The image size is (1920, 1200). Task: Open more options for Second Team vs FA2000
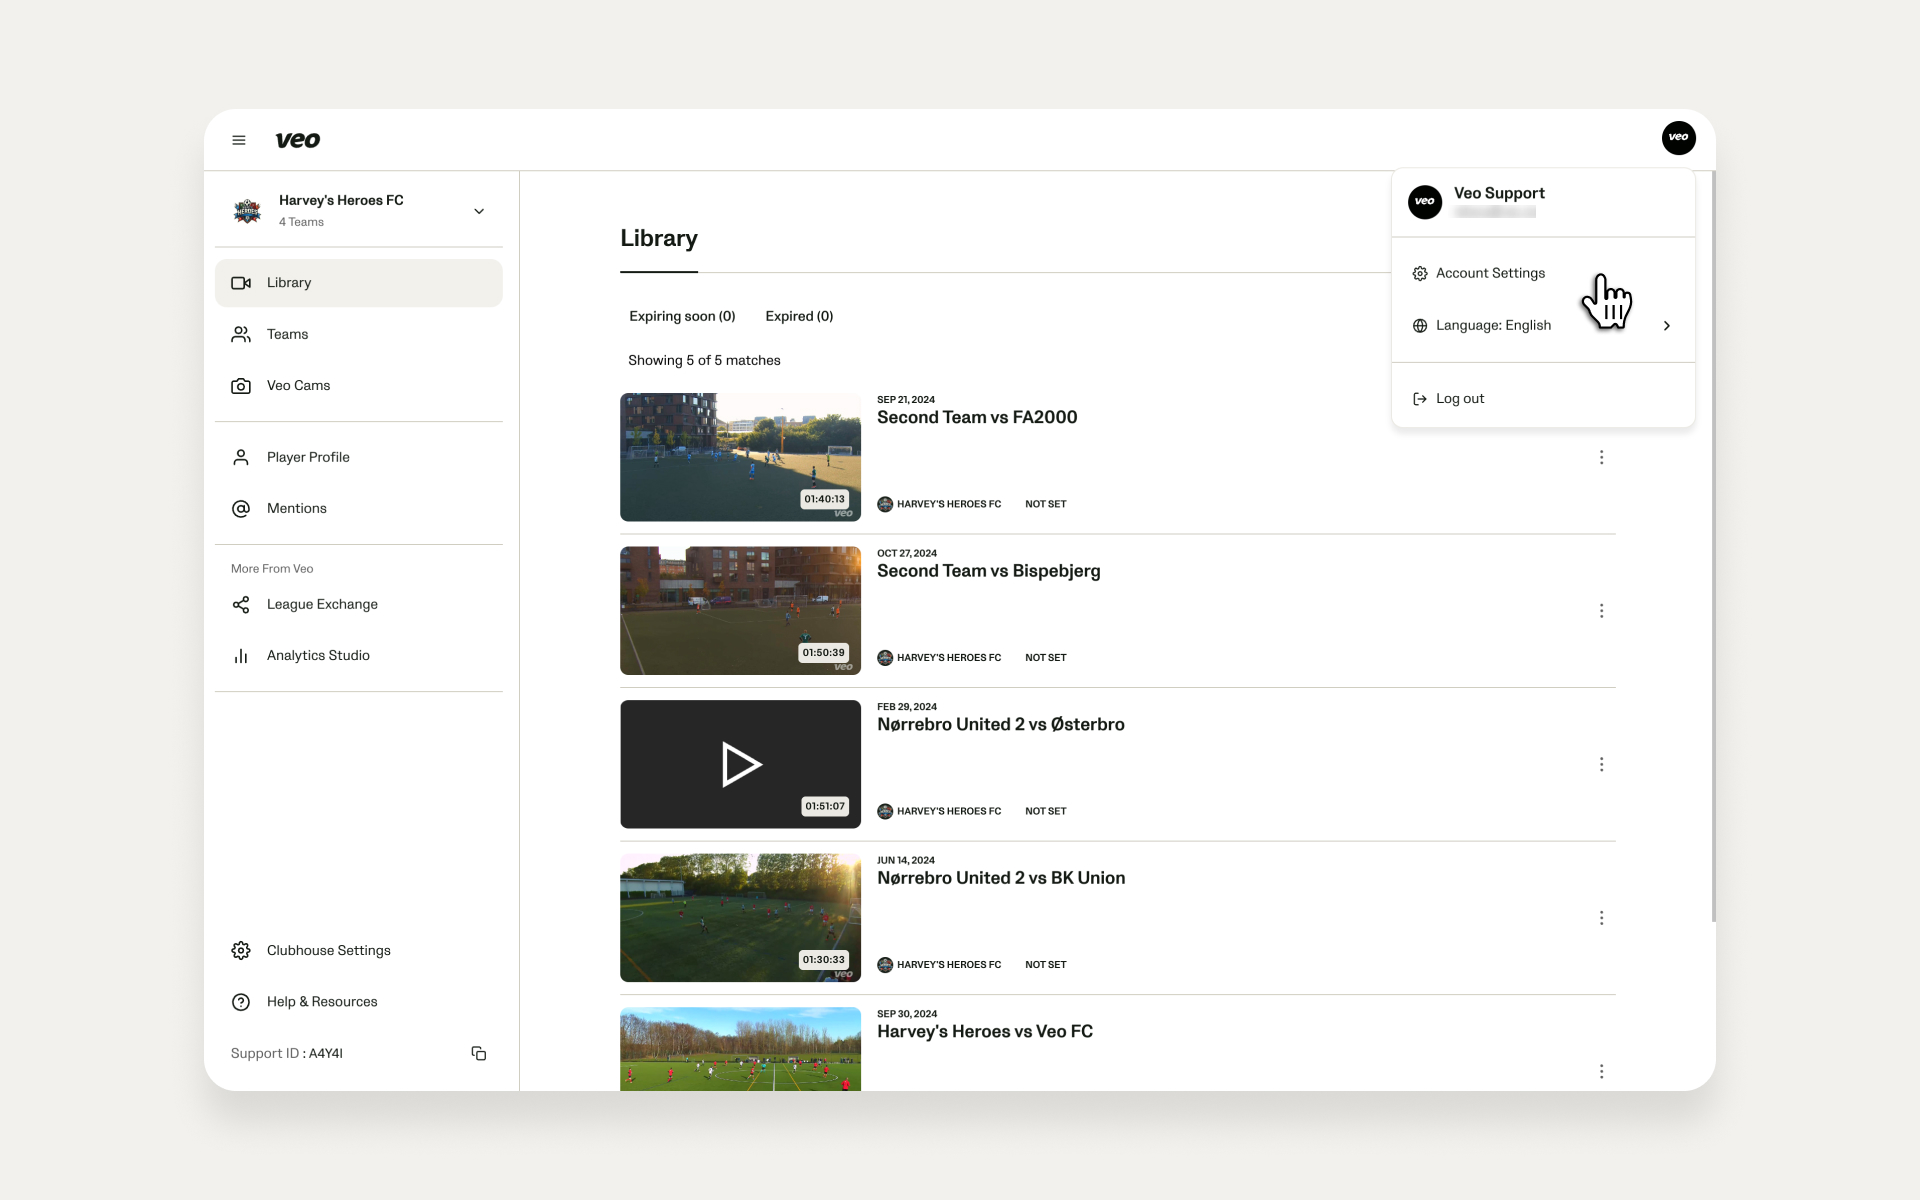pyautogui.click(x=1601, y=457)
